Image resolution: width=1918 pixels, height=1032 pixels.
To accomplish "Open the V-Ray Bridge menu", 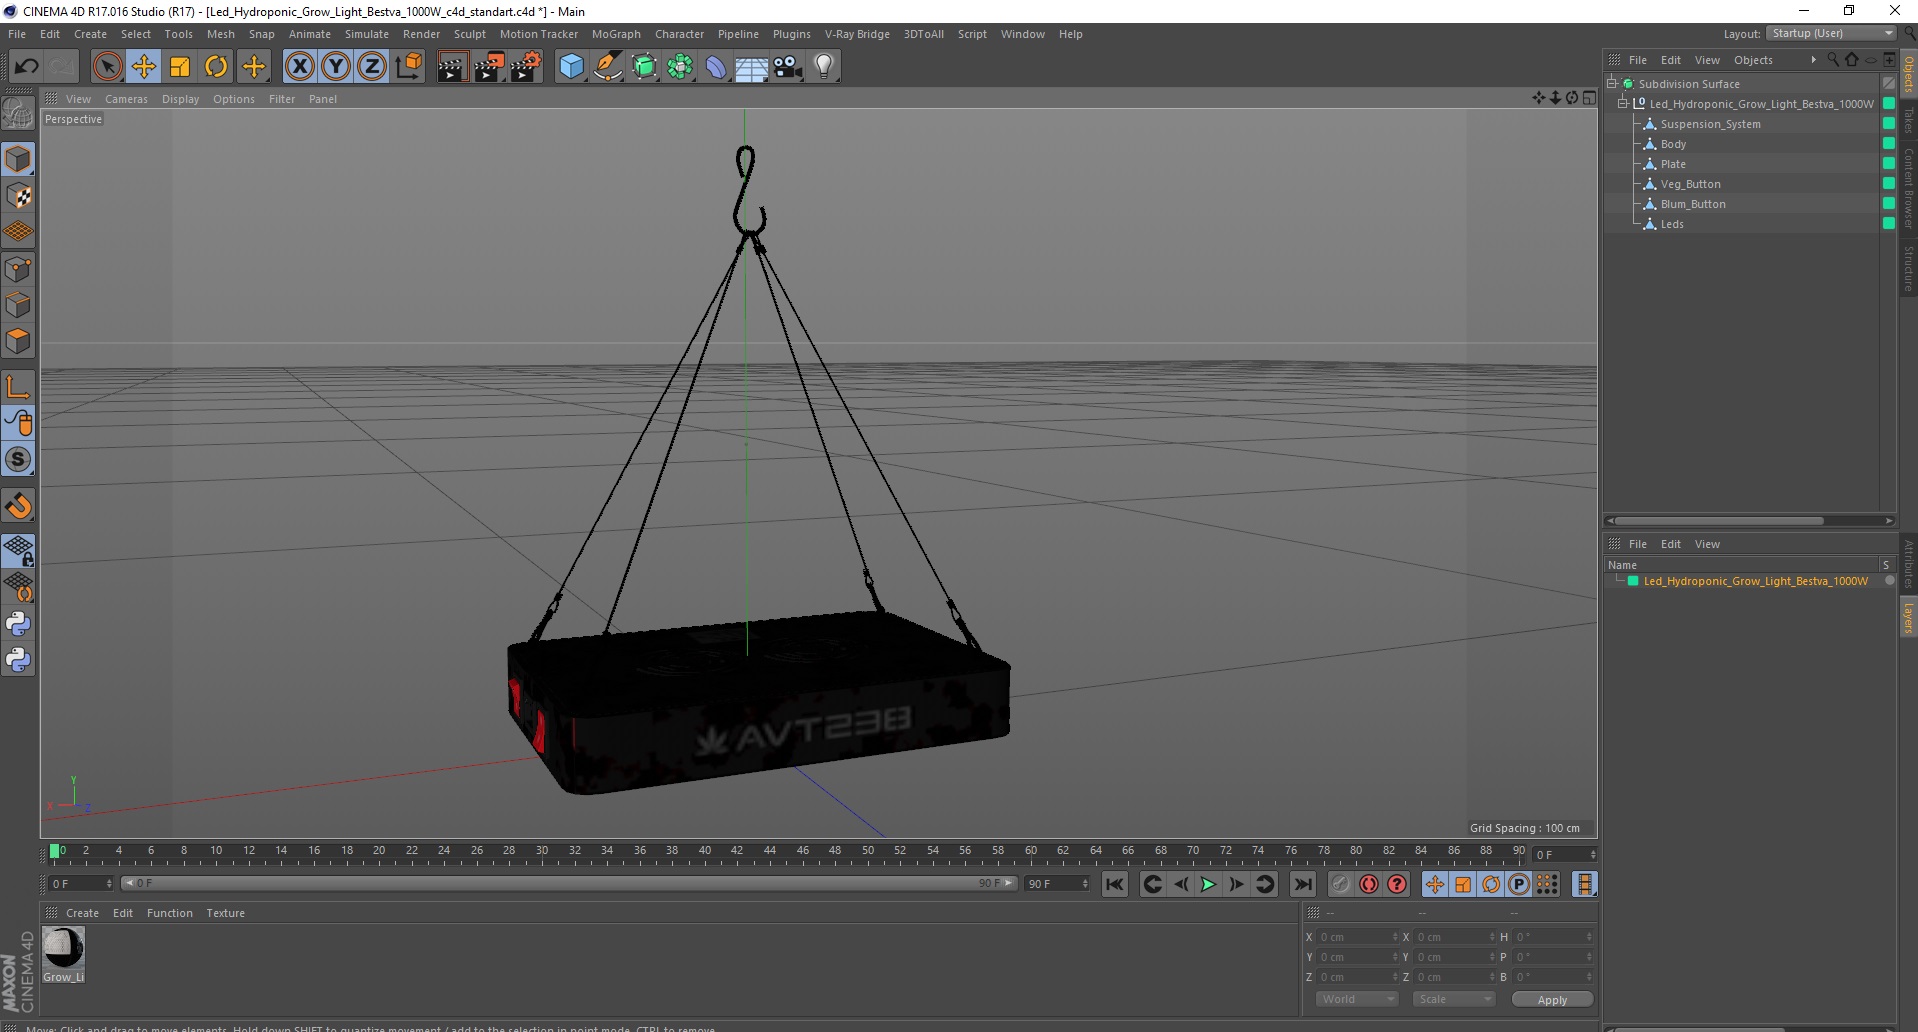I will (857, 34).
